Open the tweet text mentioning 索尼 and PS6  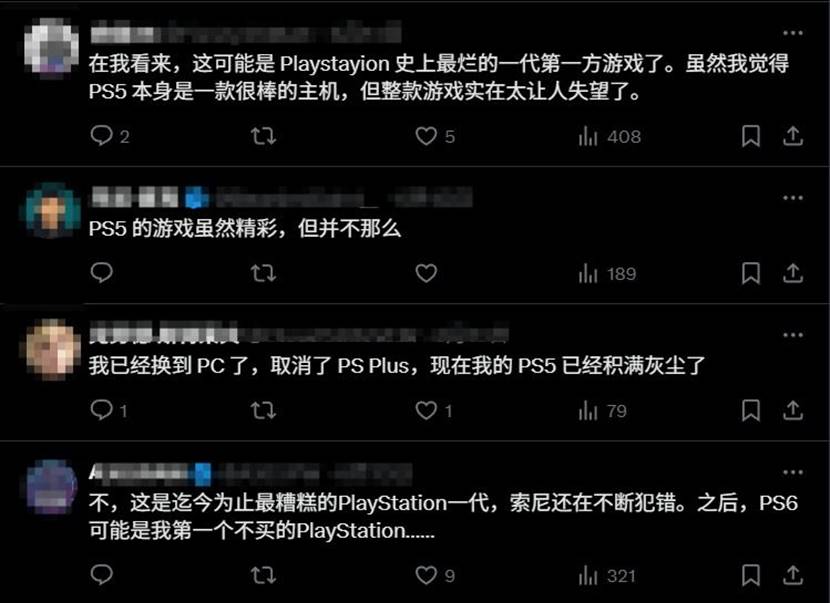(x=443, y=516)
